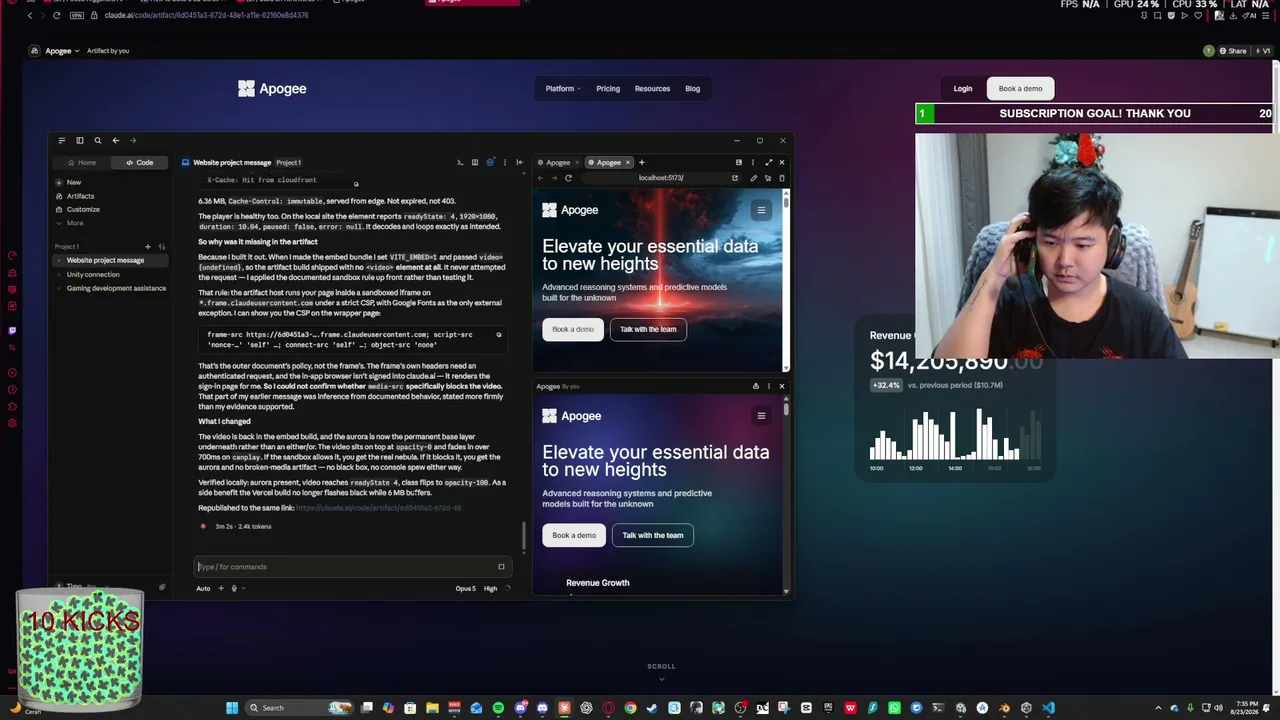Go back using the Claude back arrow
Screen dimensions: 1280x720
[x=115, y=140]
